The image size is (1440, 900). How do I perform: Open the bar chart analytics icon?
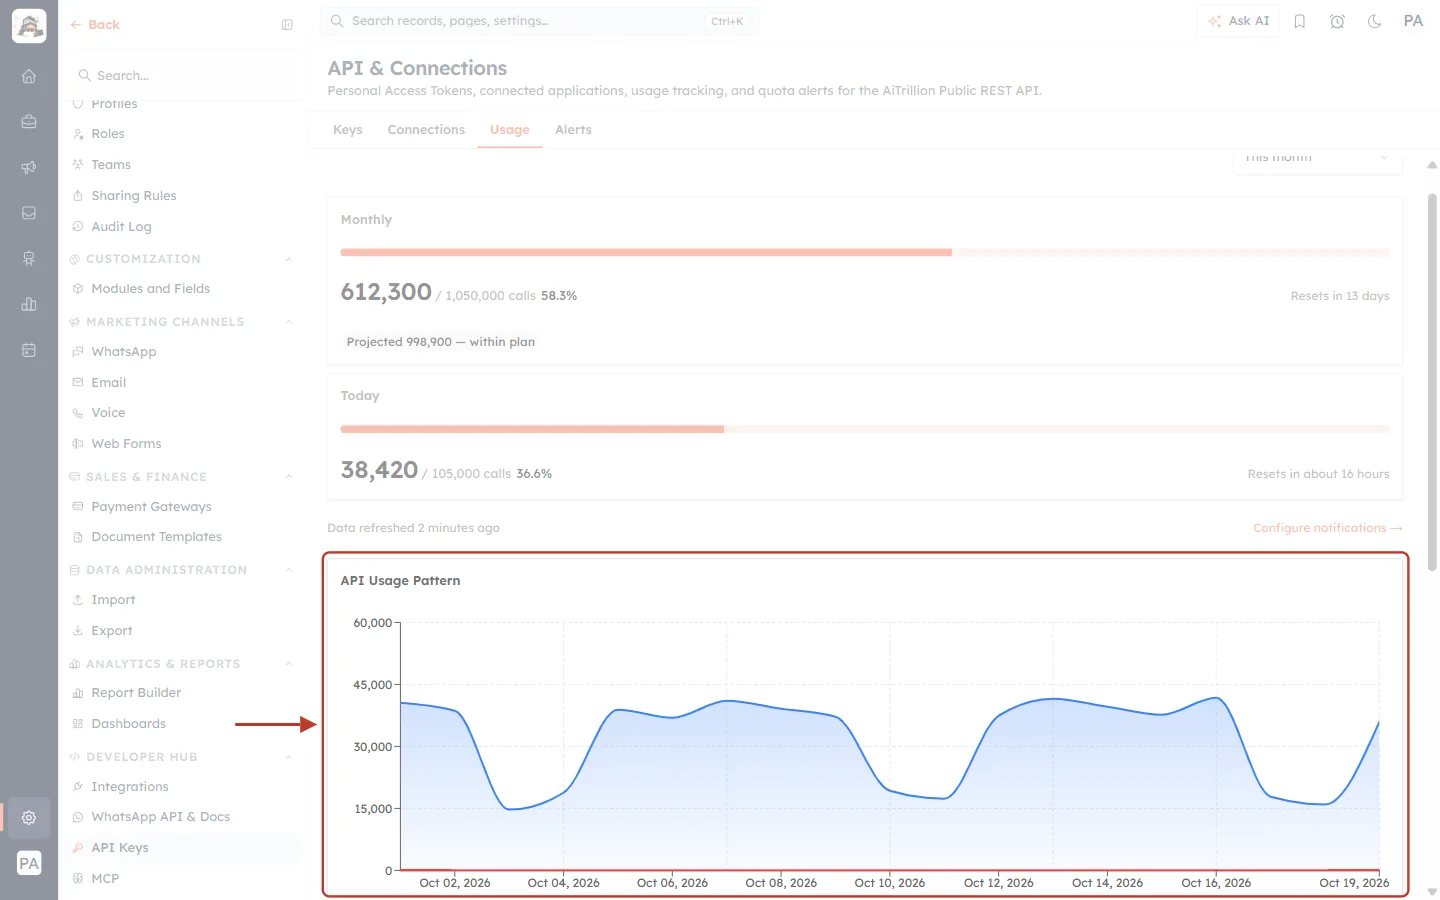pyautogui.click(x=29, y=304)
